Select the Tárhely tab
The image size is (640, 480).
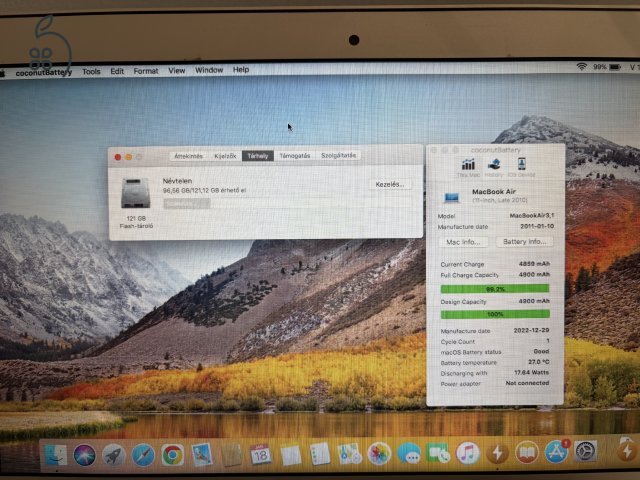point(258,156)
